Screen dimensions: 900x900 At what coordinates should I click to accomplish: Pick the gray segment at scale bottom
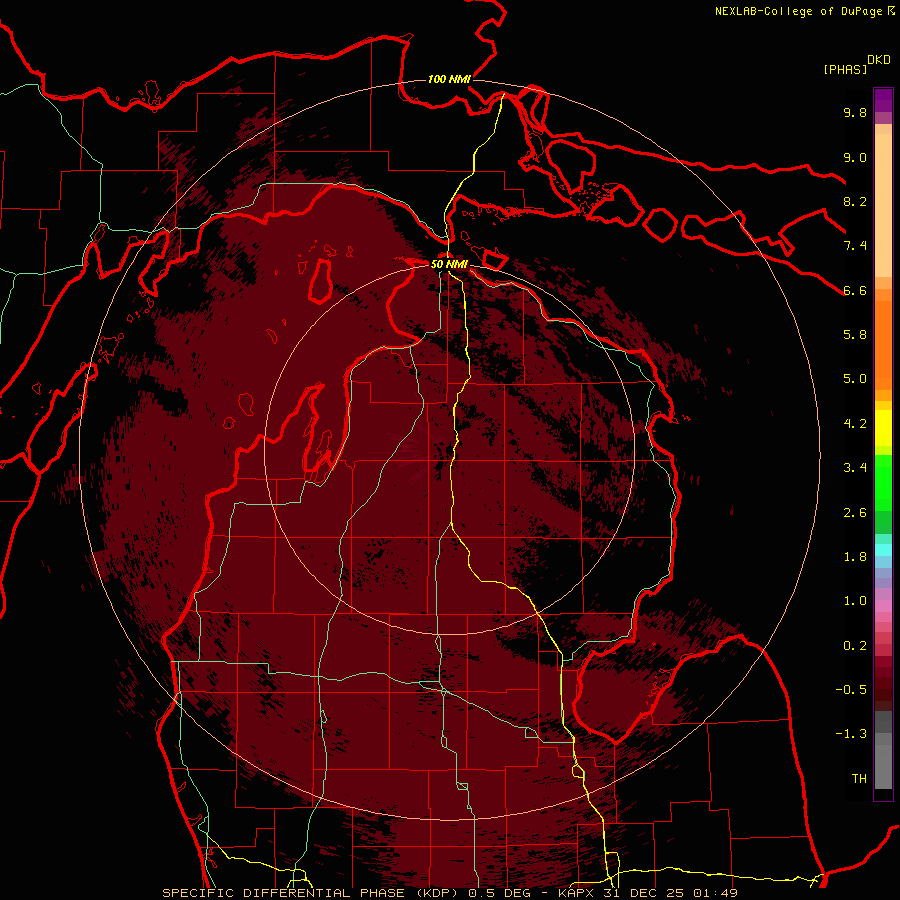pyautogui.click(x=883, y=767)
